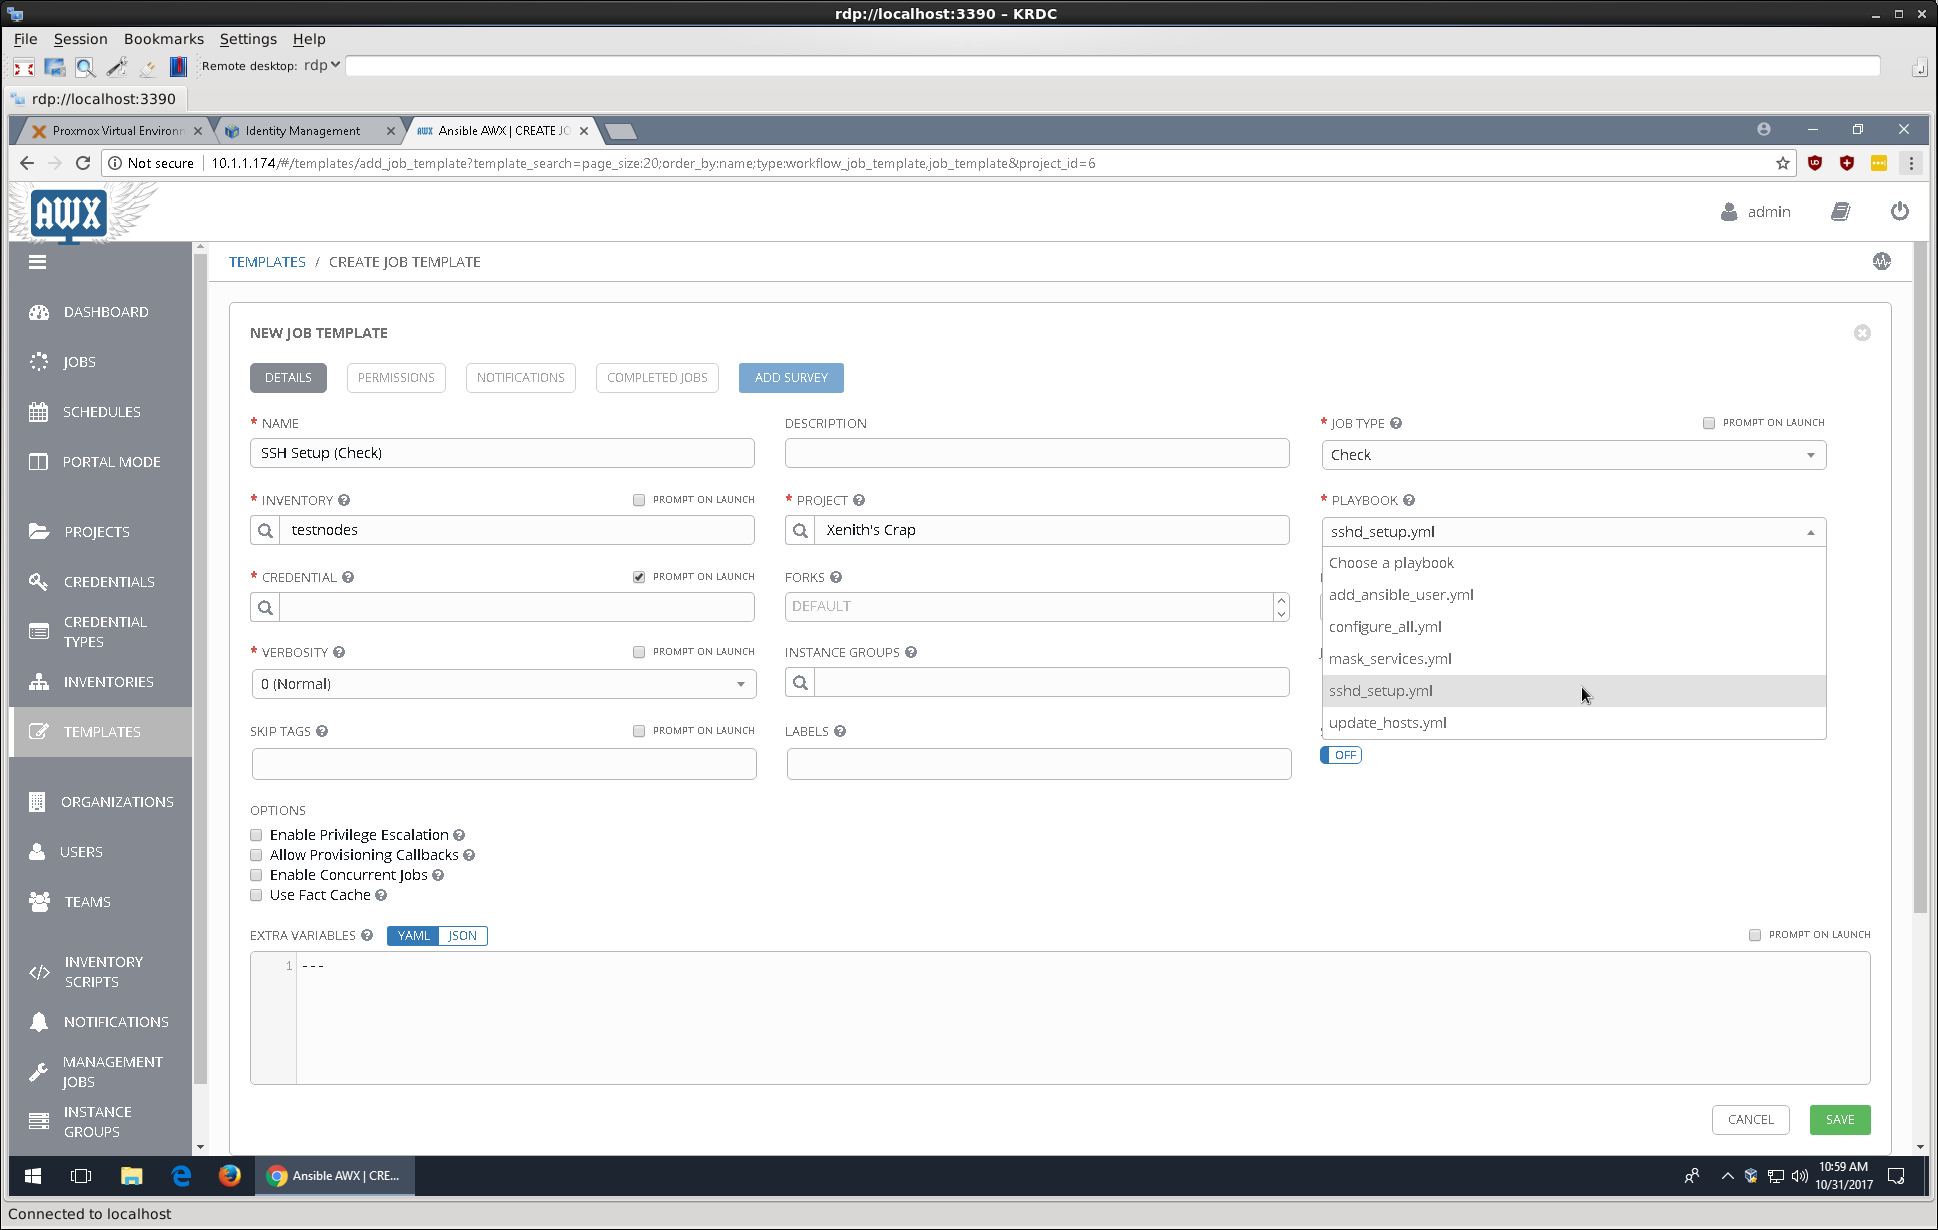Increment the Forks stepper

tap(1281, 600)
